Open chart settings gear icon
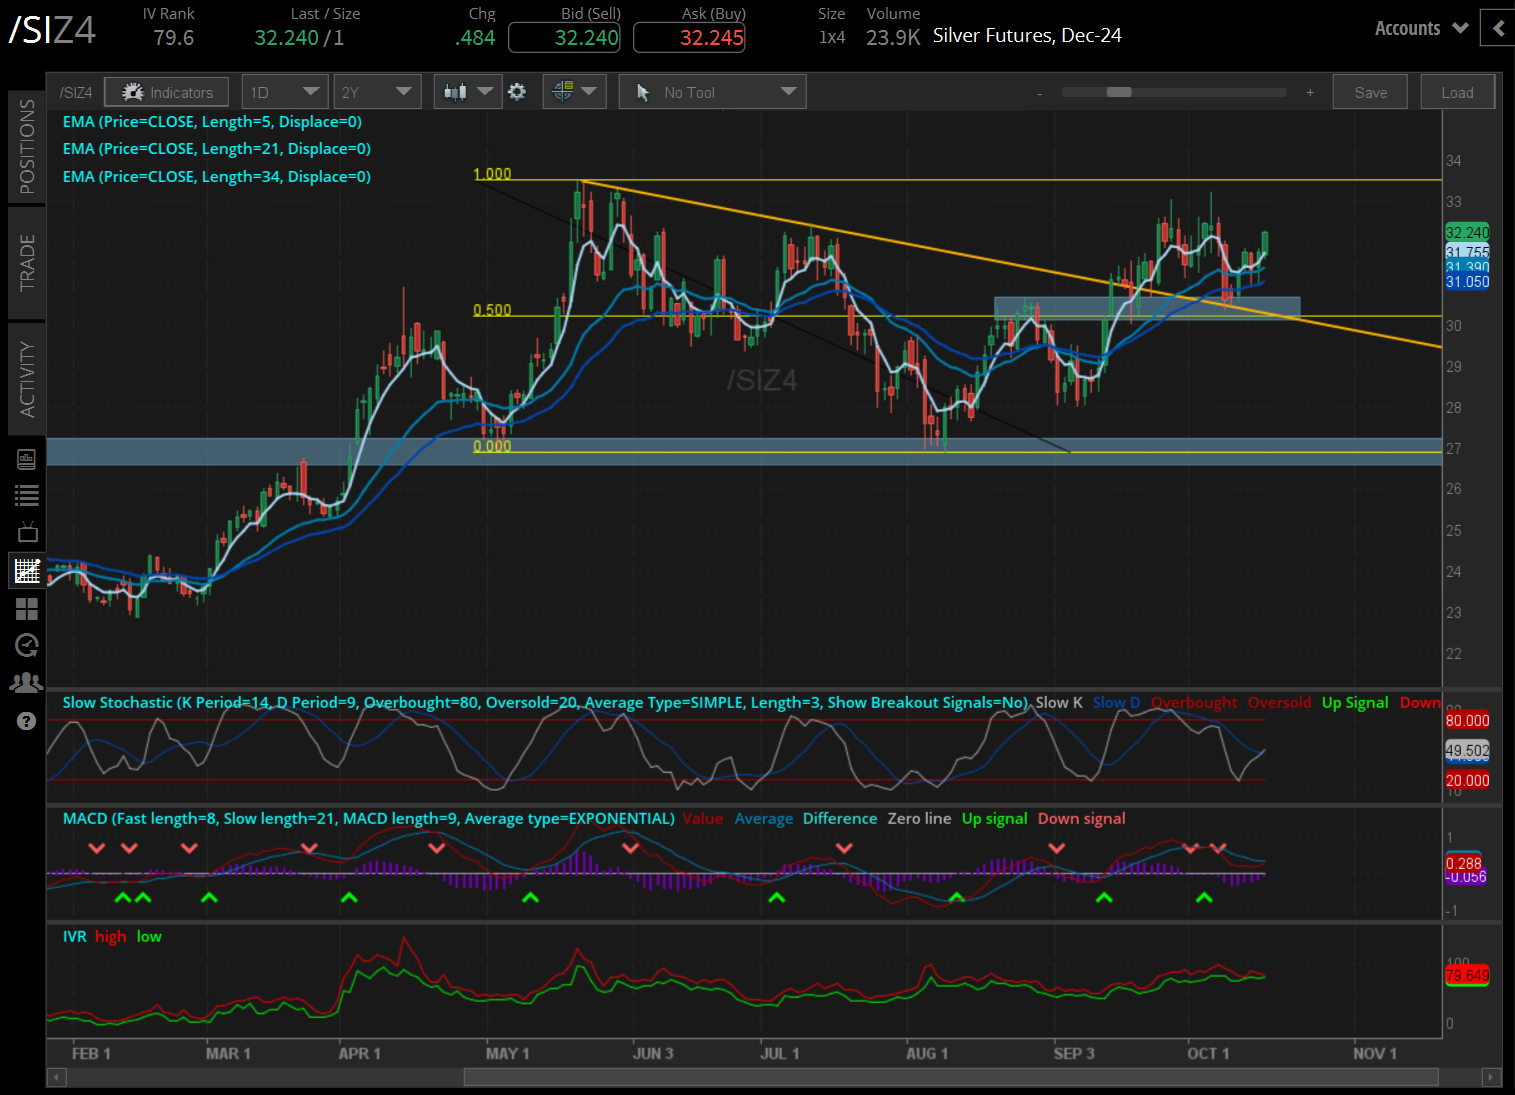 517,92
